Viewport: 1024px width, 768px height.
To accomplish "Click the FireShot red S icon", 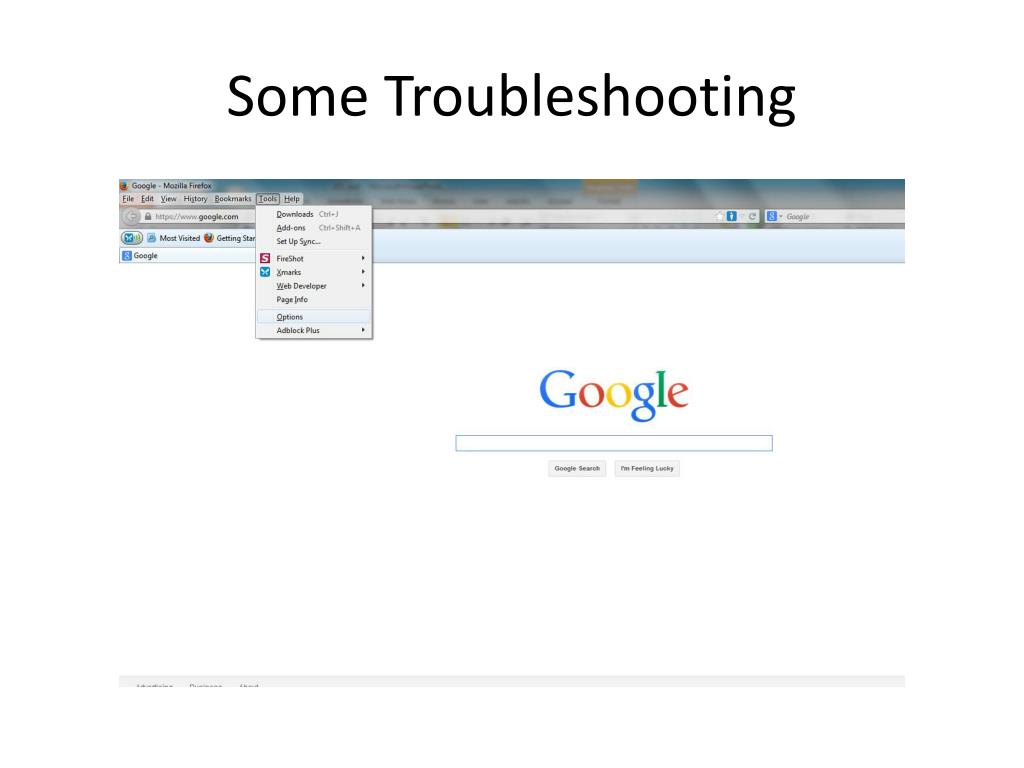I will coord(265,259).
